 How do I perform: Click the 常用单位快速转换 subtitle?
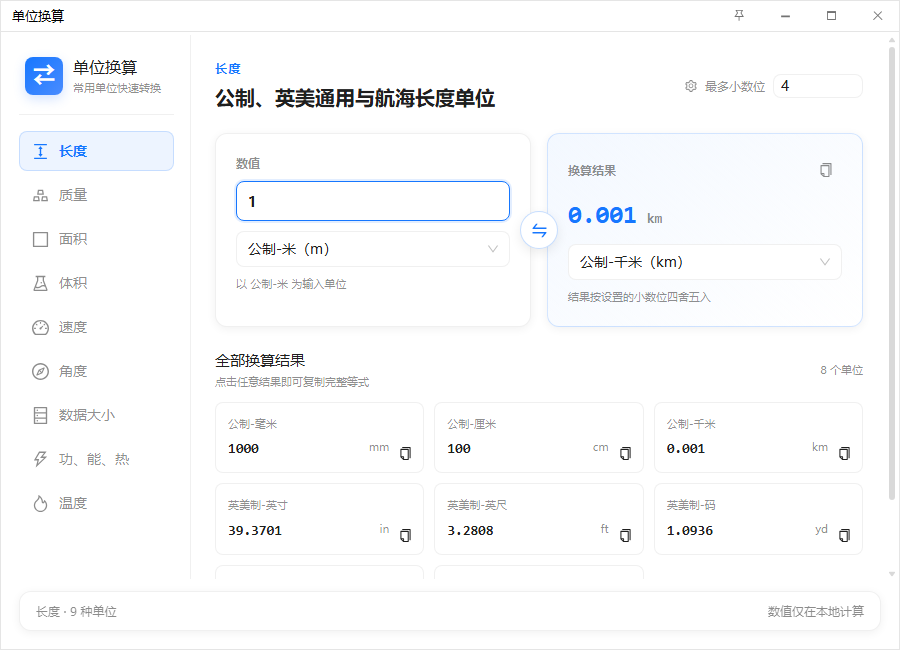[117, 88]
